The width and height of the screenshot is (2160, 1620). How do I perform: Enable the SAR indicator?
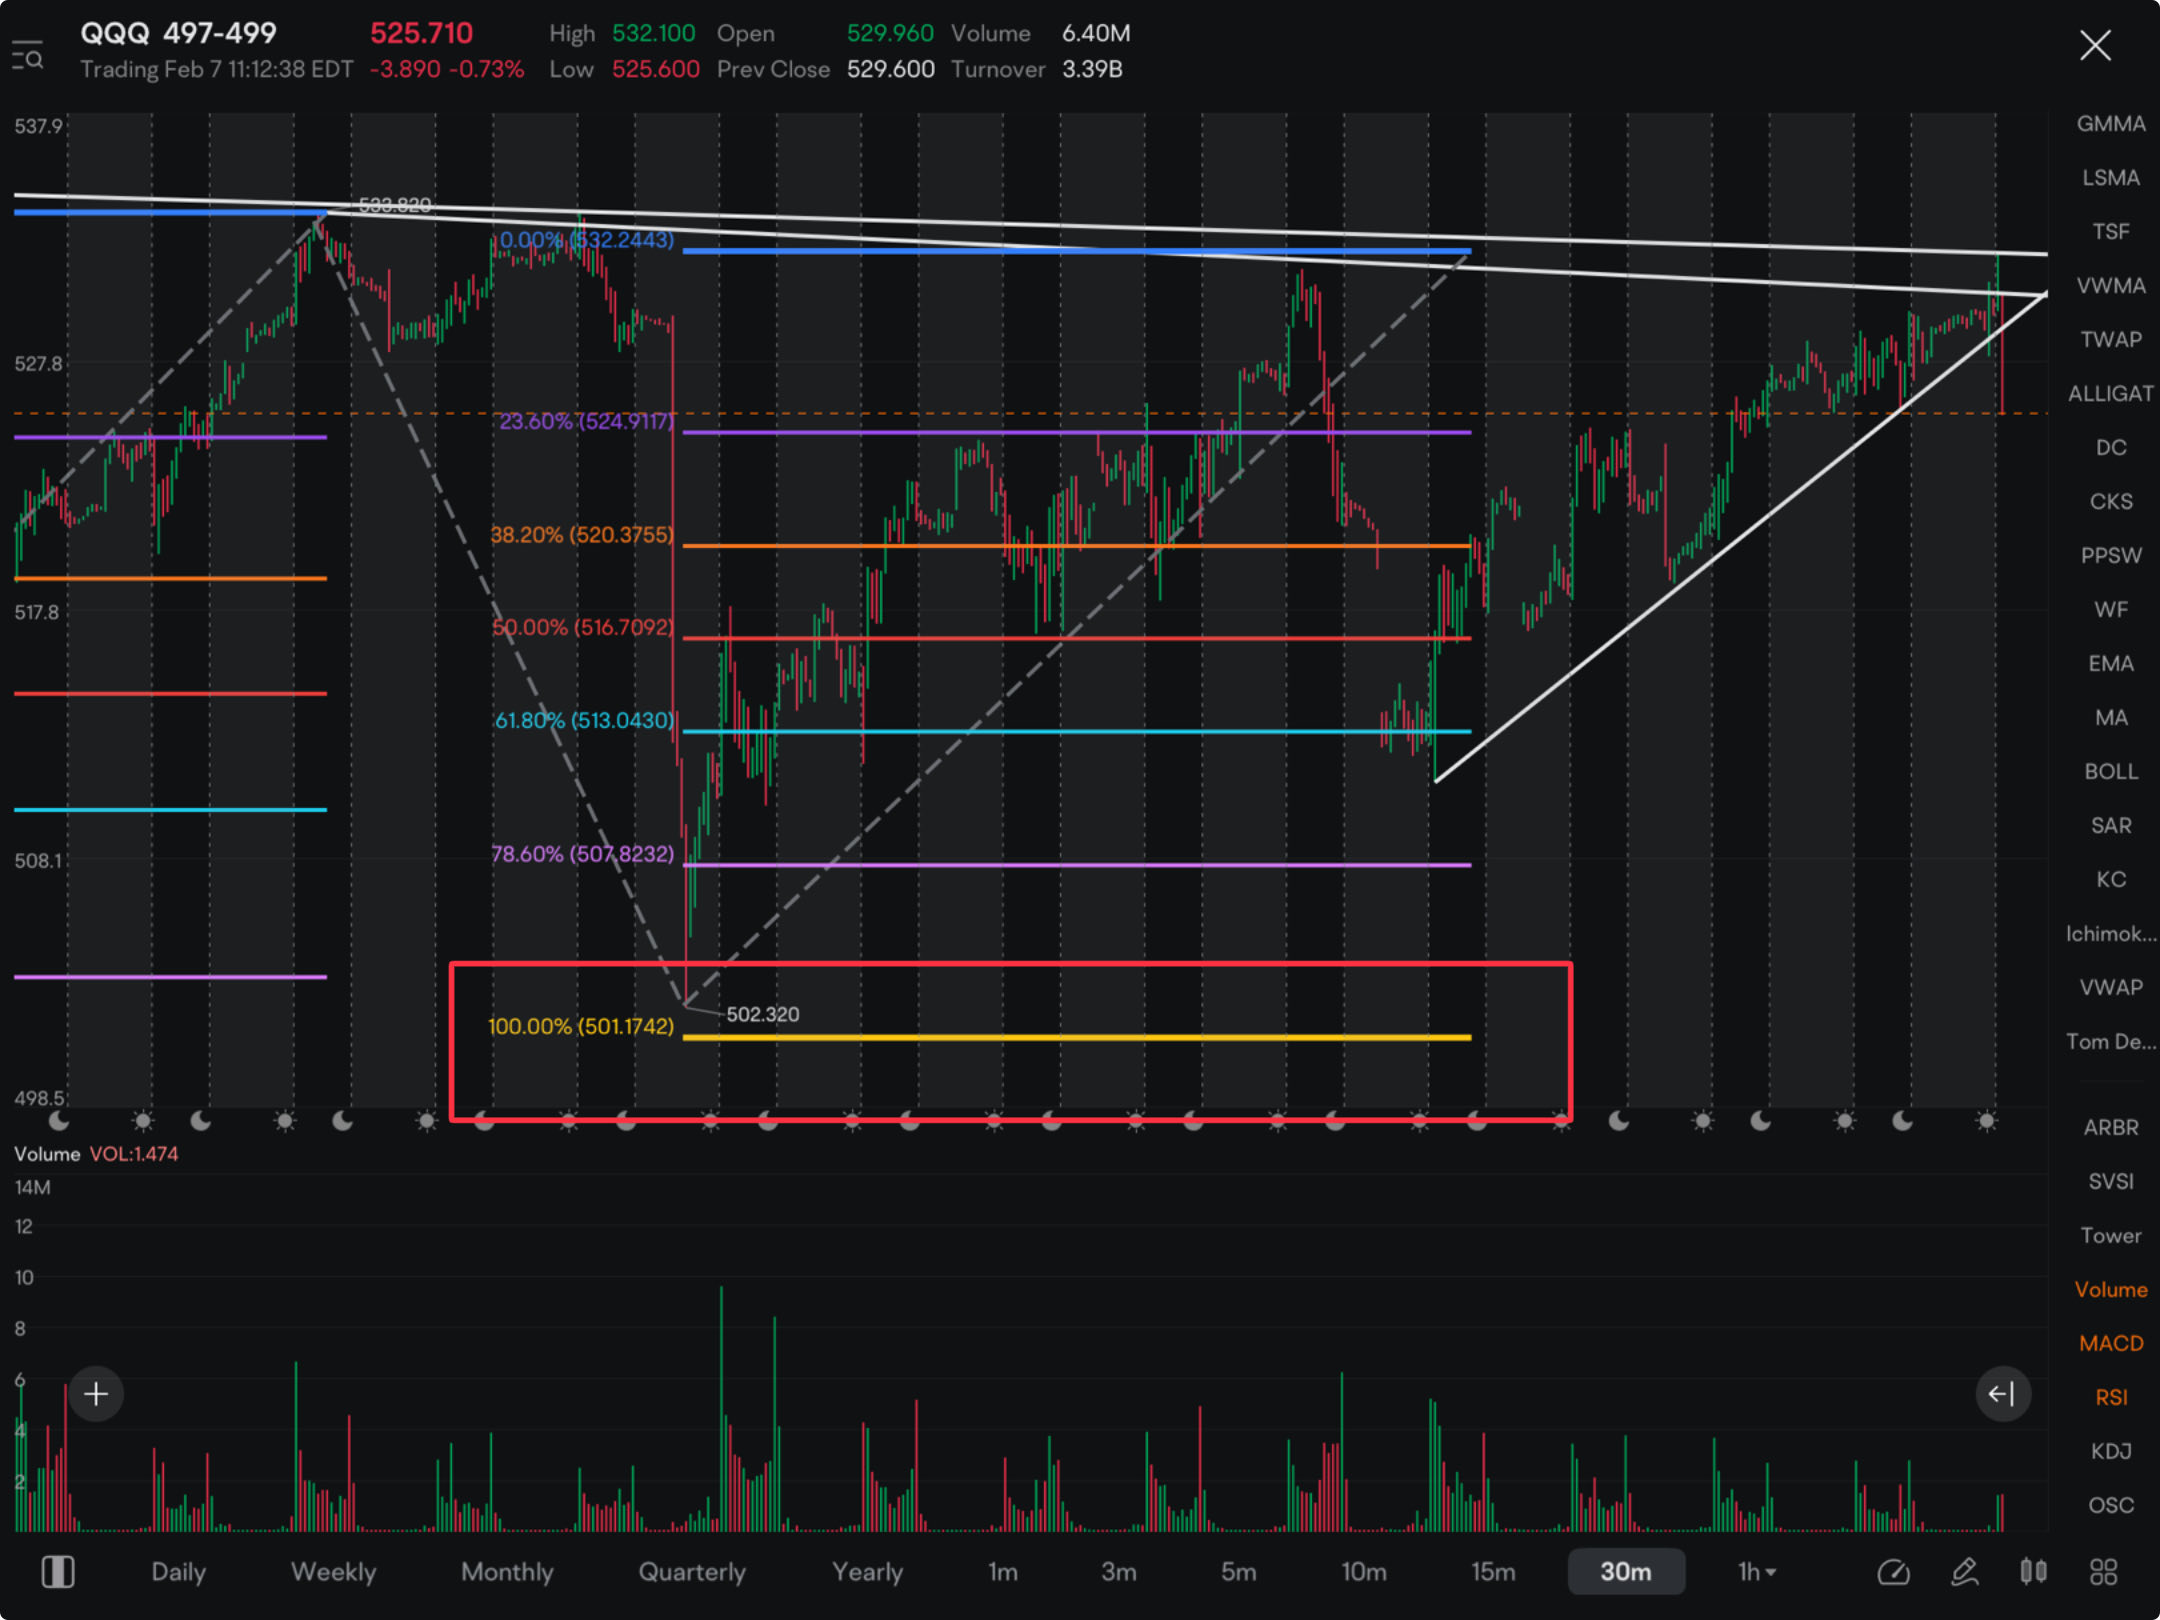click(x=2111, y=826)
